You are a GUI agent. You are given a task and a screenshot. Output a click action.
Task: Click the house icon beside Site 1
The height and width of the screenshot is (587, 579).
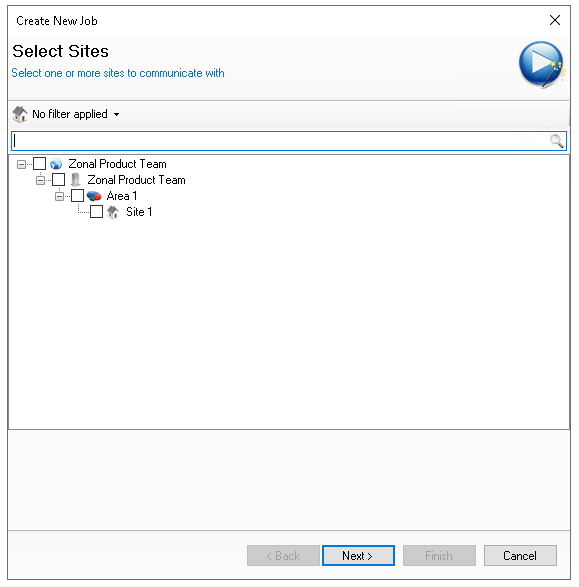click(x=113, y=212)
